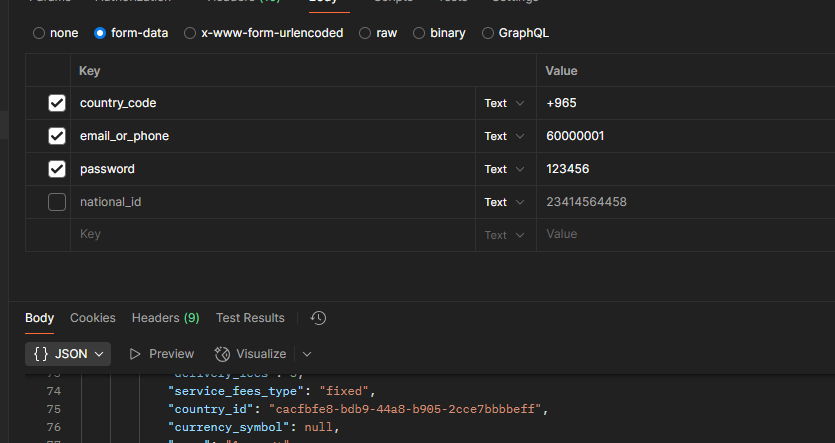Choose the GraphQL body radio option
The width and height of the screenshot is (835, 443).
pos(487,33)
